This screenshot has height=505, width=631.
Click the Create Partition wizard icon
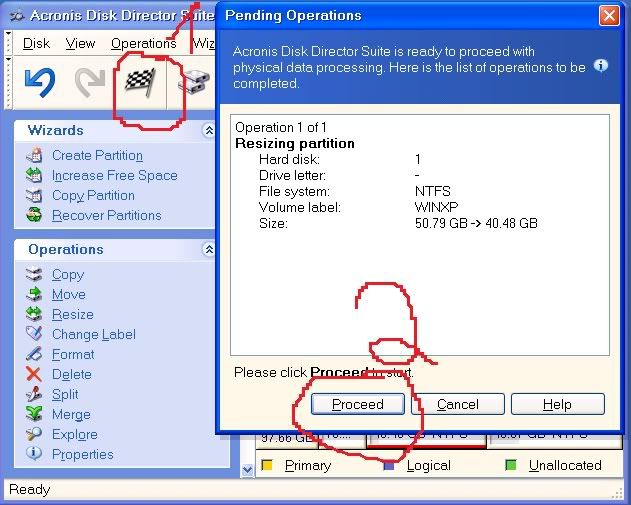click(34, 155)
